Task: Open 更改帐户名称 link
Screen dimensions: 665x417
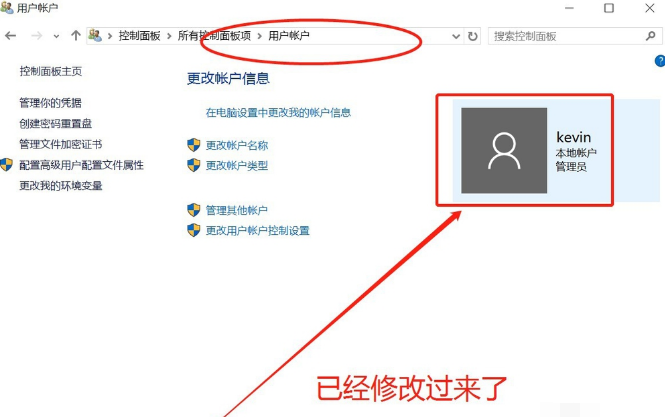Action: (236, 145)
